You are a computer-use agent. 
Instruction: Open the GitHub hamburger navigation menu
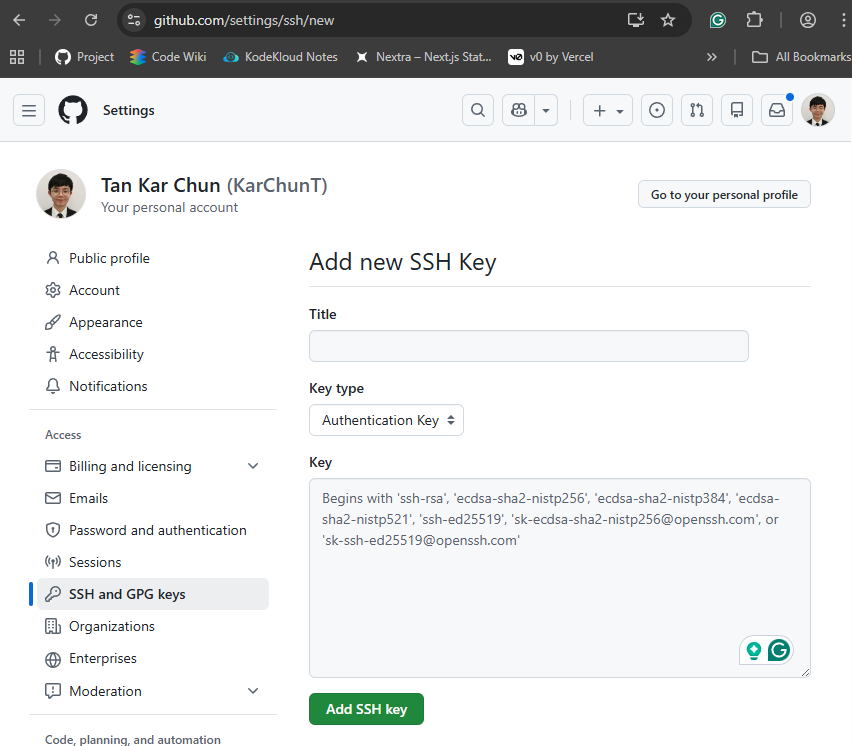tap(29, 110)
